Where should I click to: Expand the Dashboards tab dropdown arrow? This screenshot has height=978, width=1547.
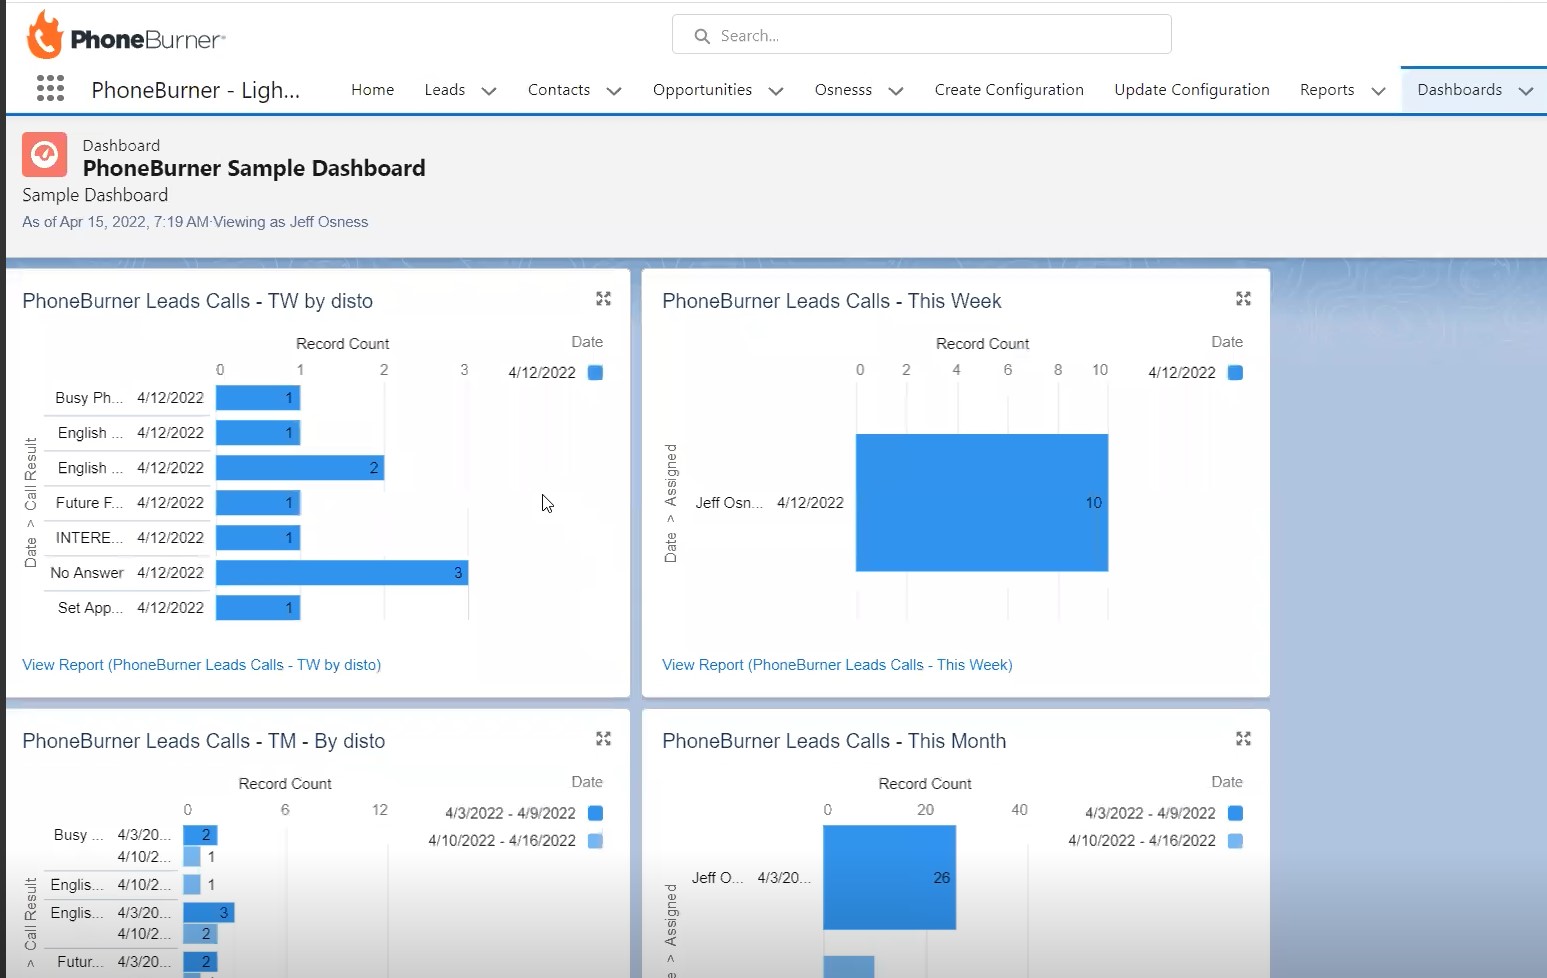1526,91
